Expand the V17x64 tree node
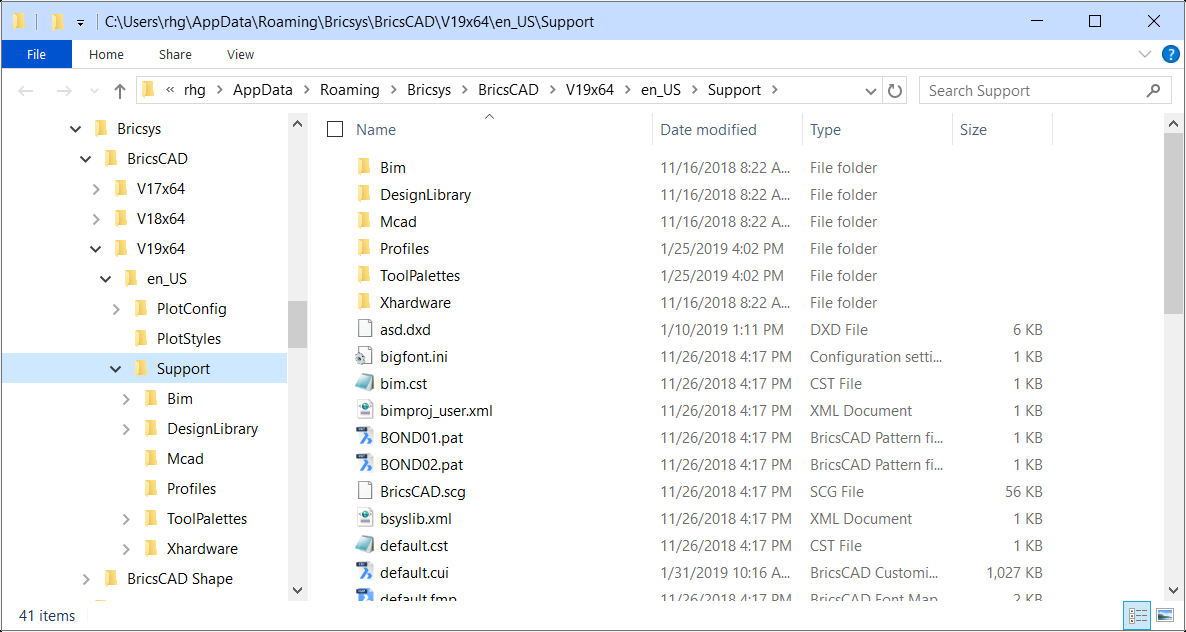 pyautogui.click(x=96, y=189)
